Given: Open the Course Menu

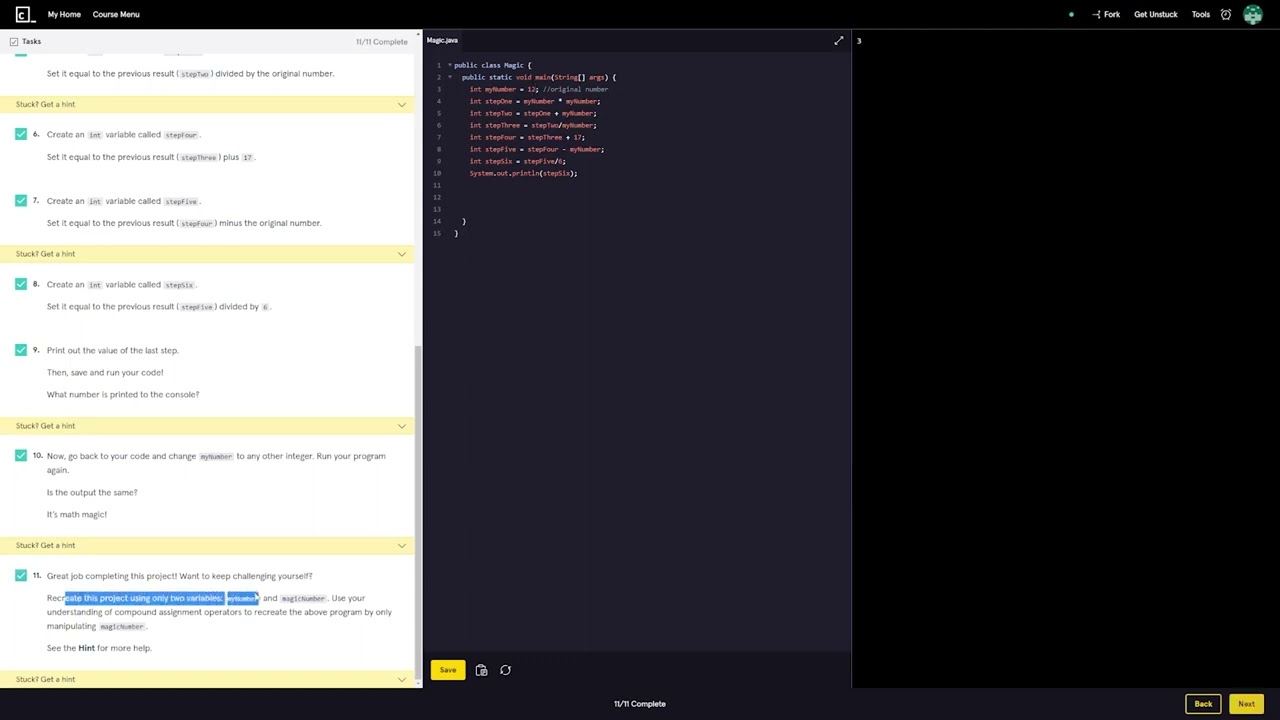Looking at the screenshot, I should click(116, 14).
